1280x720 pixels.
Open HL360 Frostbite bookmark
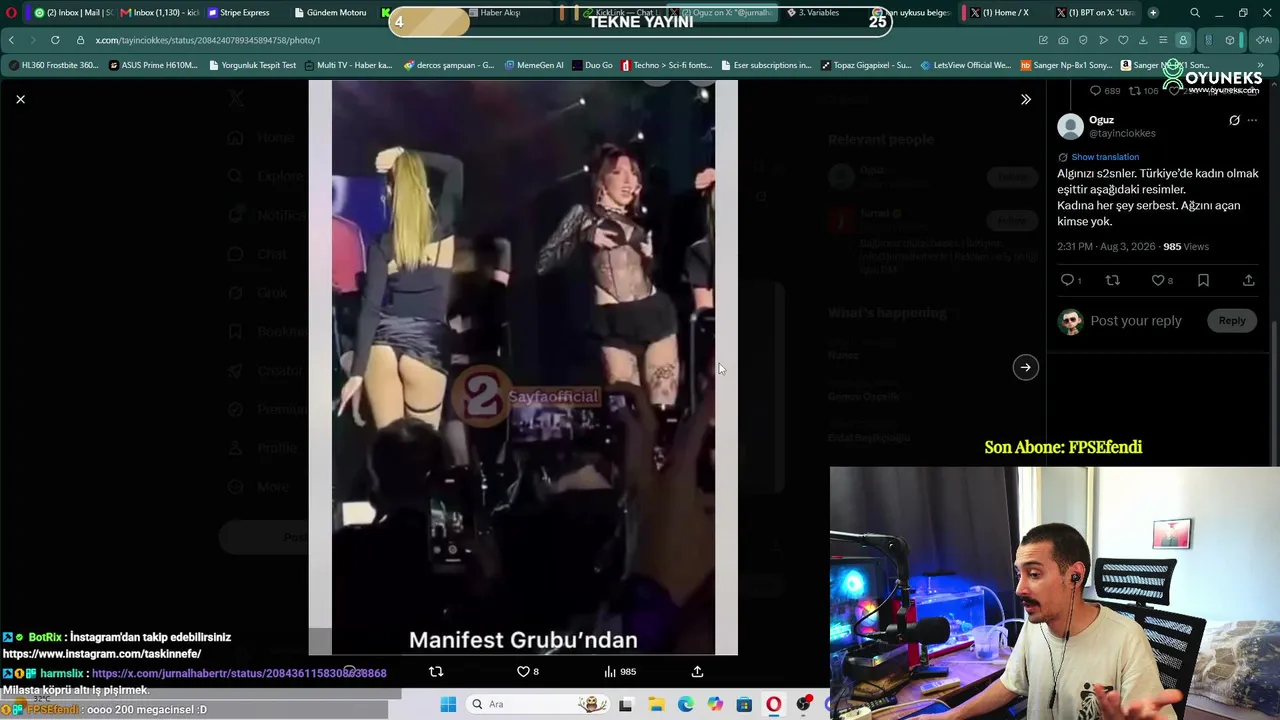pos(54,65)
